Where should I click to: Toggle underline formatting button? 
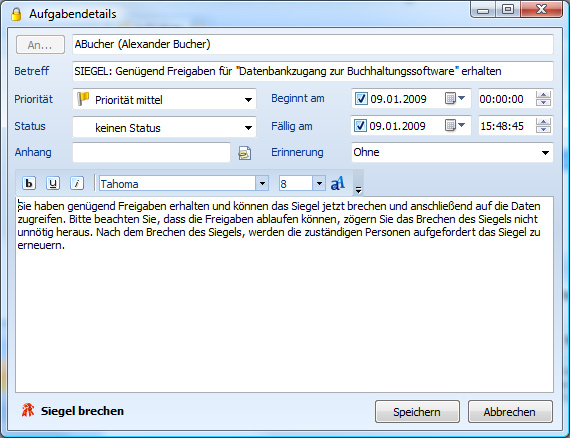pyautogui.click(x=53, y=183)
